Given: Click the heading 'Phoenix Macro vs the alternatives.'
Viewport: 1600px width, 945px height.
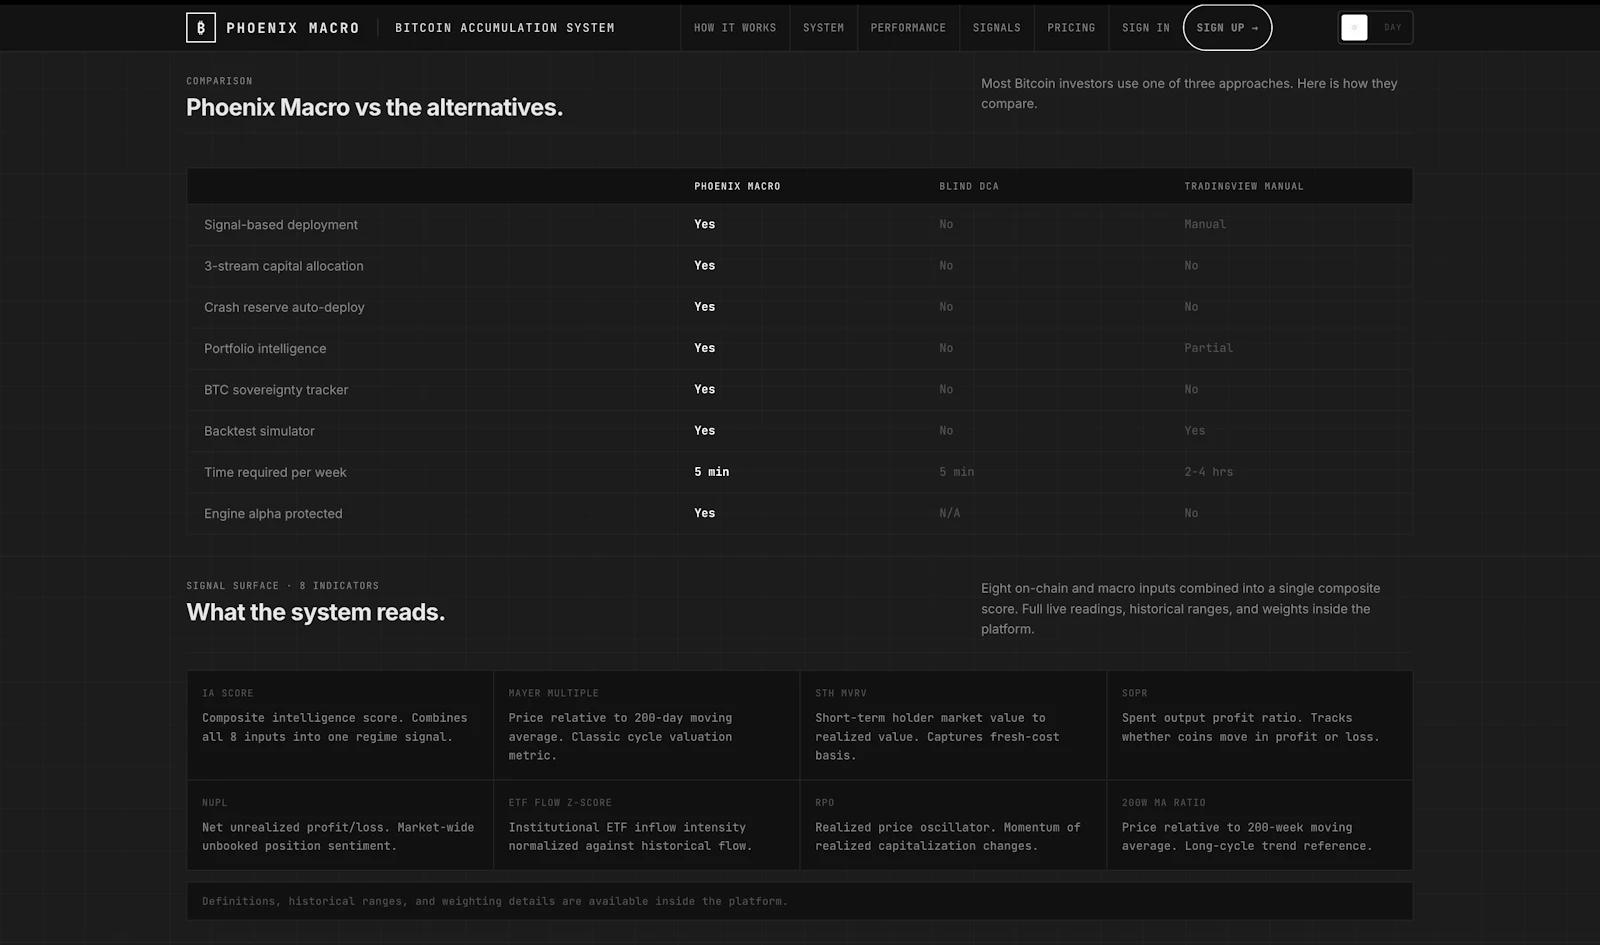Looking at the screenshot, I should point(374,107).
